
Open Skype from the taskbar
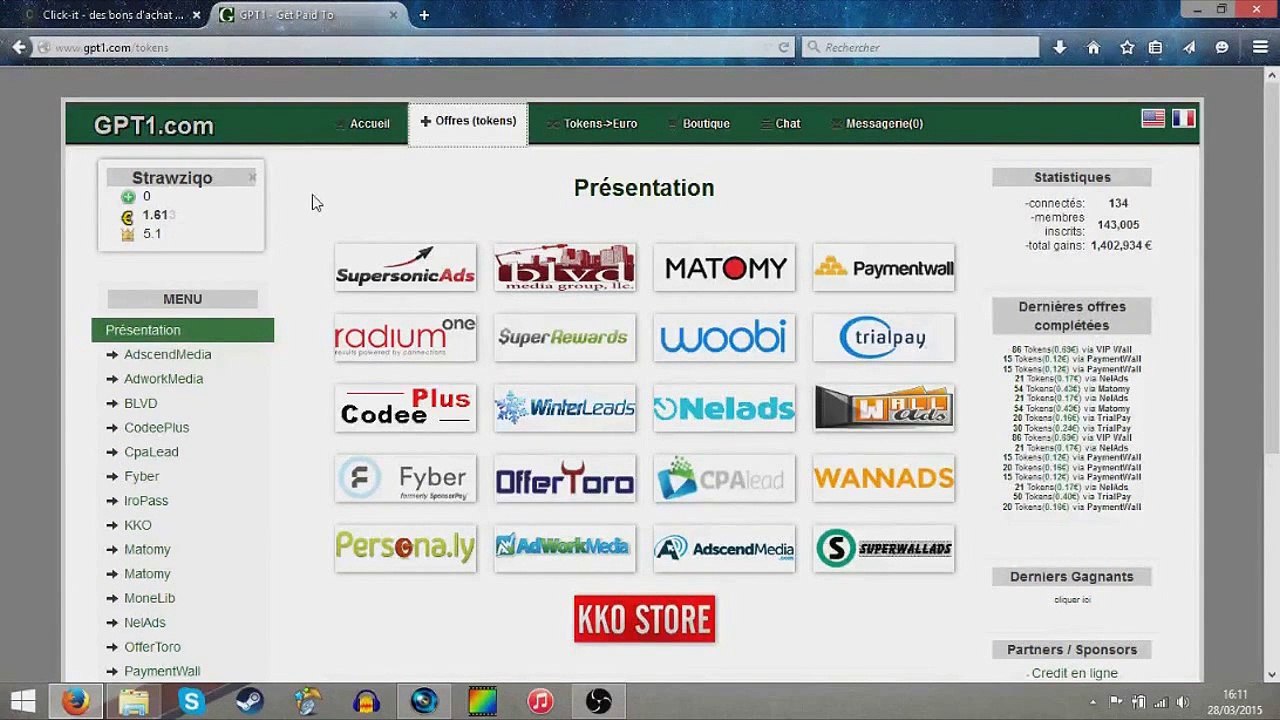[x=191, y=701]
